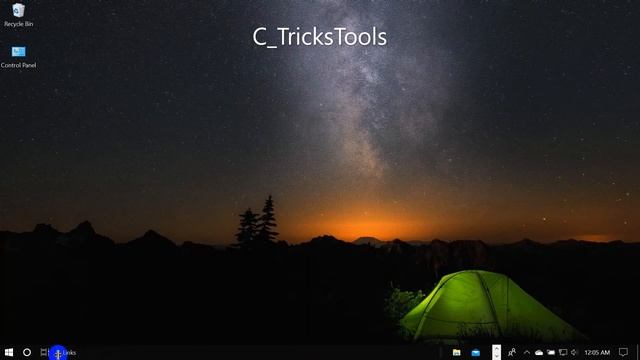The width and height of the screenshot is (640, 360).
Task: Open the Windows Start menu
Action: [9, 352]
